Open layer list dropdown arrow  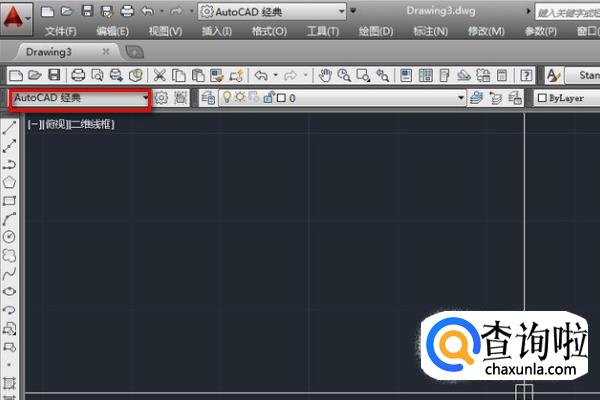[461, 98]
